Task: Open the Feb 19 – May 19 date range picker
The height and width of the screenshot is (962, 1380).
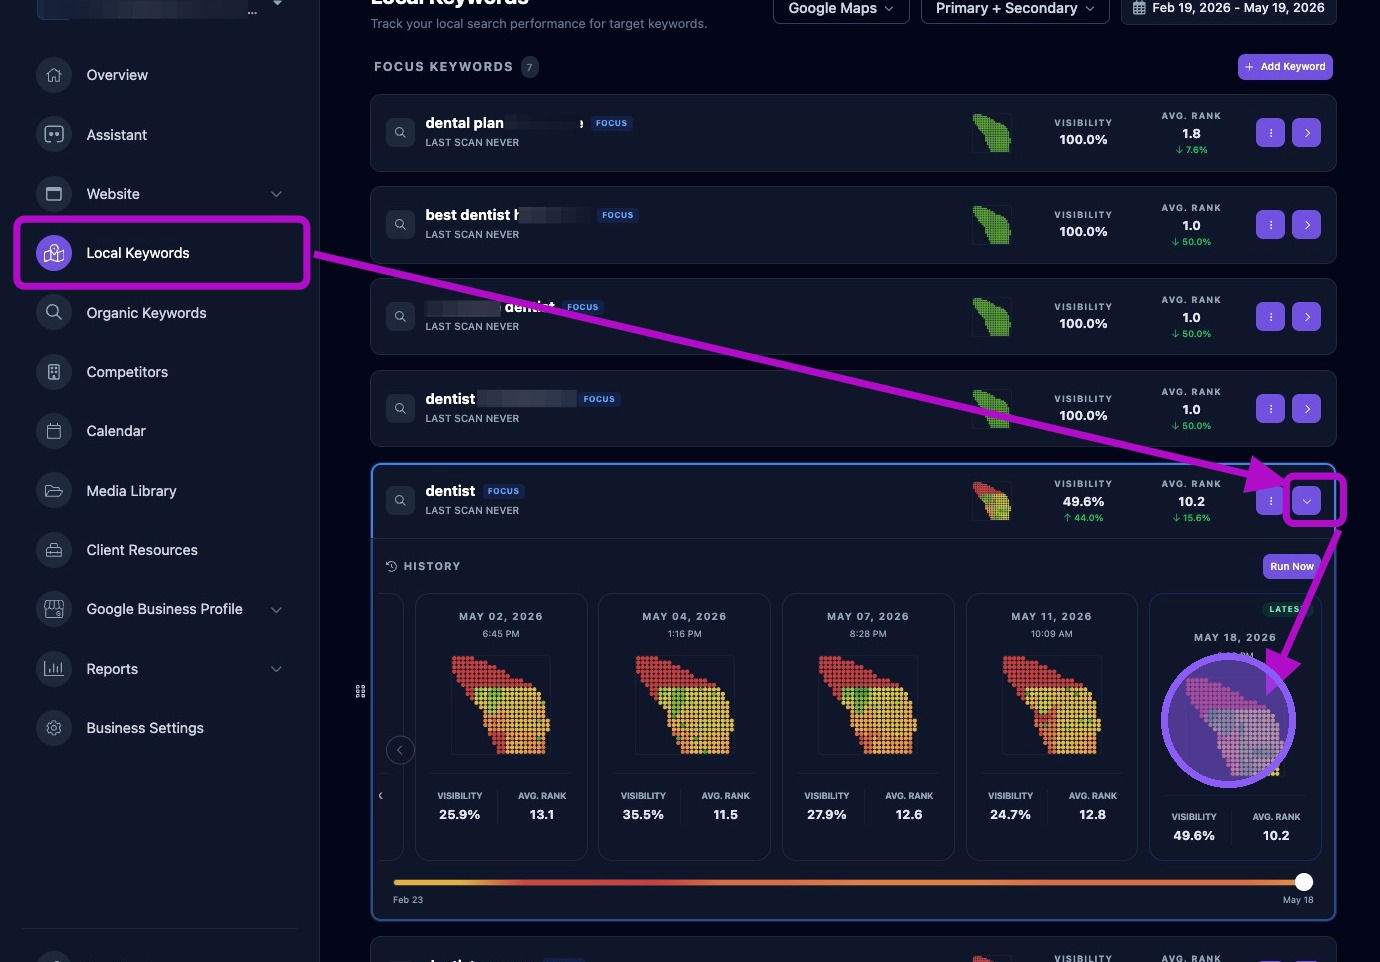Action: [x=1228, y=8]
